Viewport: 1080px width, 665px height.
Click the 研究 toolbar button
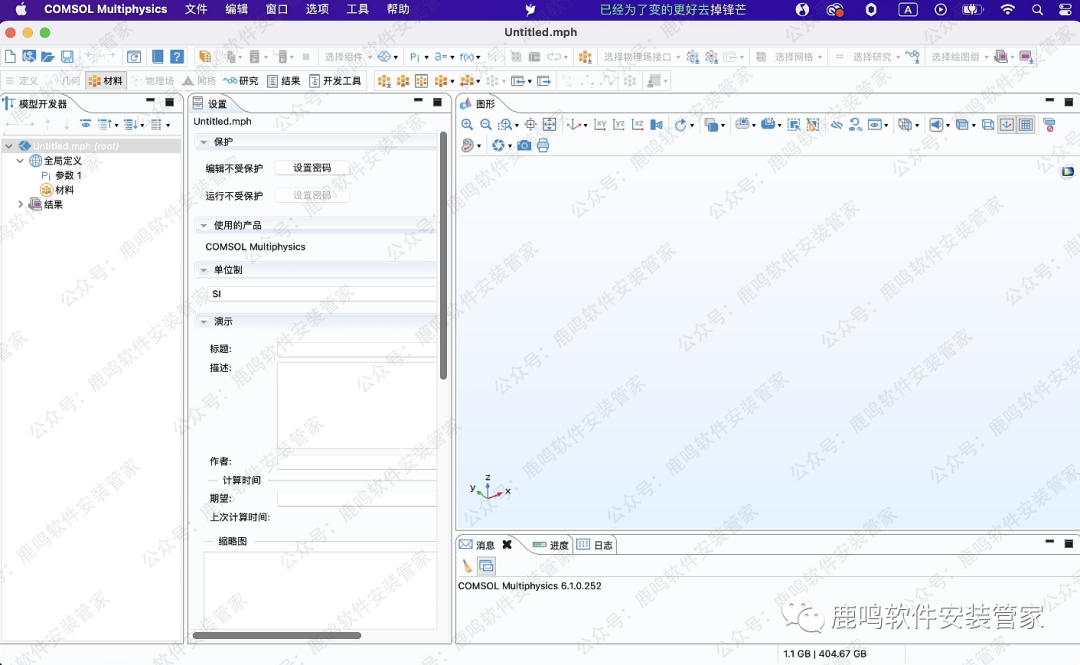(241, 81)
